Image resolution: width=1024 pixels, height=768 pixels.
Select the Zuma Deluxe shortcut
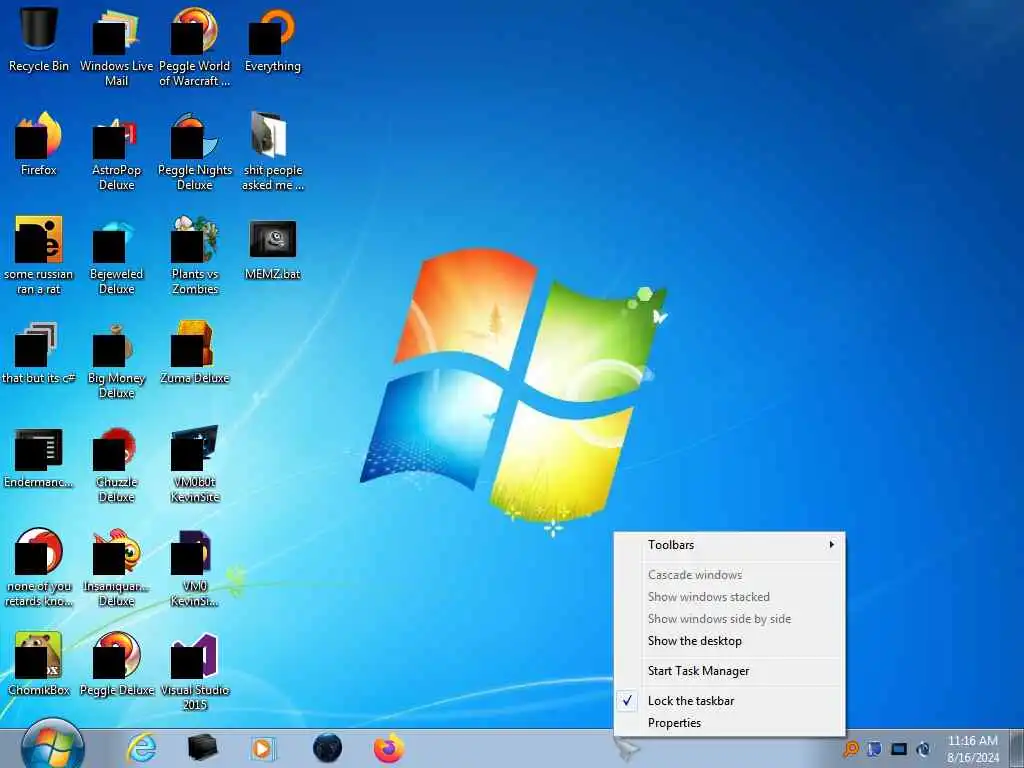tap(195, 353)
